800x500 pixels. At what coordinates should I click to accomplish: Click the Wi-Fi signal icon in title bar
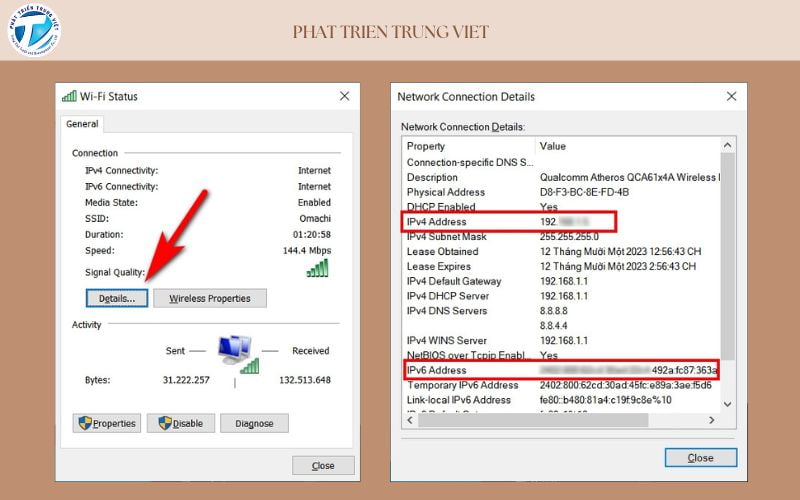click(x=69, y=96)
